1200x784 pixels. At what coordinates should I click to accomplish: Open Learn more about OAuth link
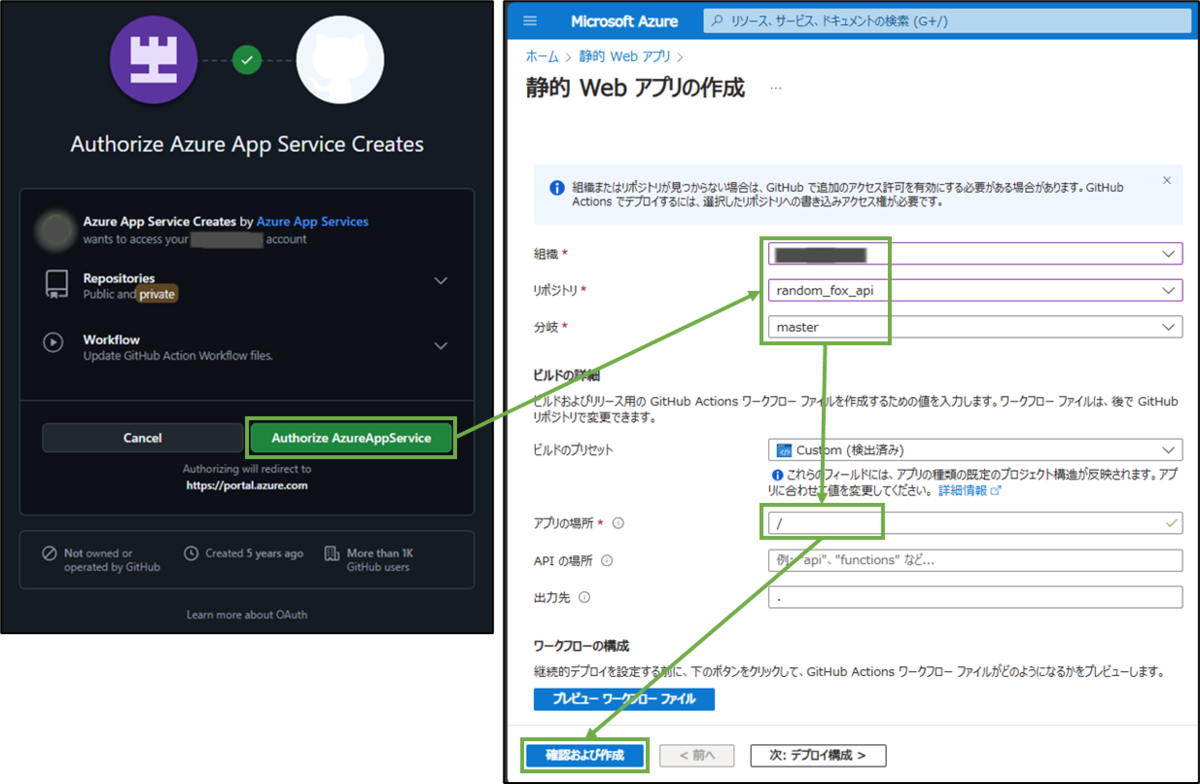(x=247, y=615)
